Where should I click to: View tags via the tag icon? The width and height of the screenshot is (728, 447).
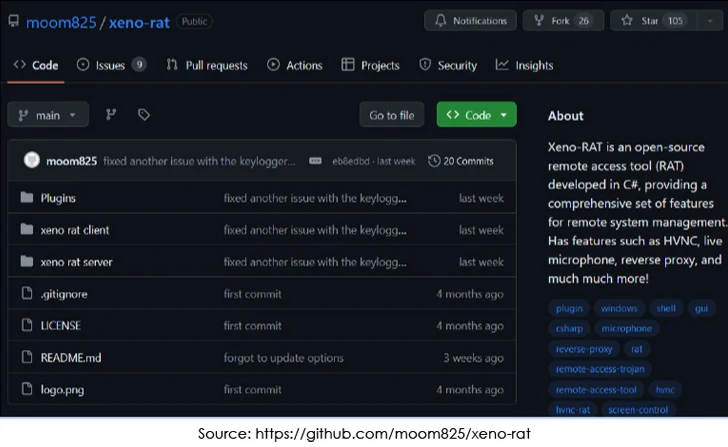click(x=143, y=115)
